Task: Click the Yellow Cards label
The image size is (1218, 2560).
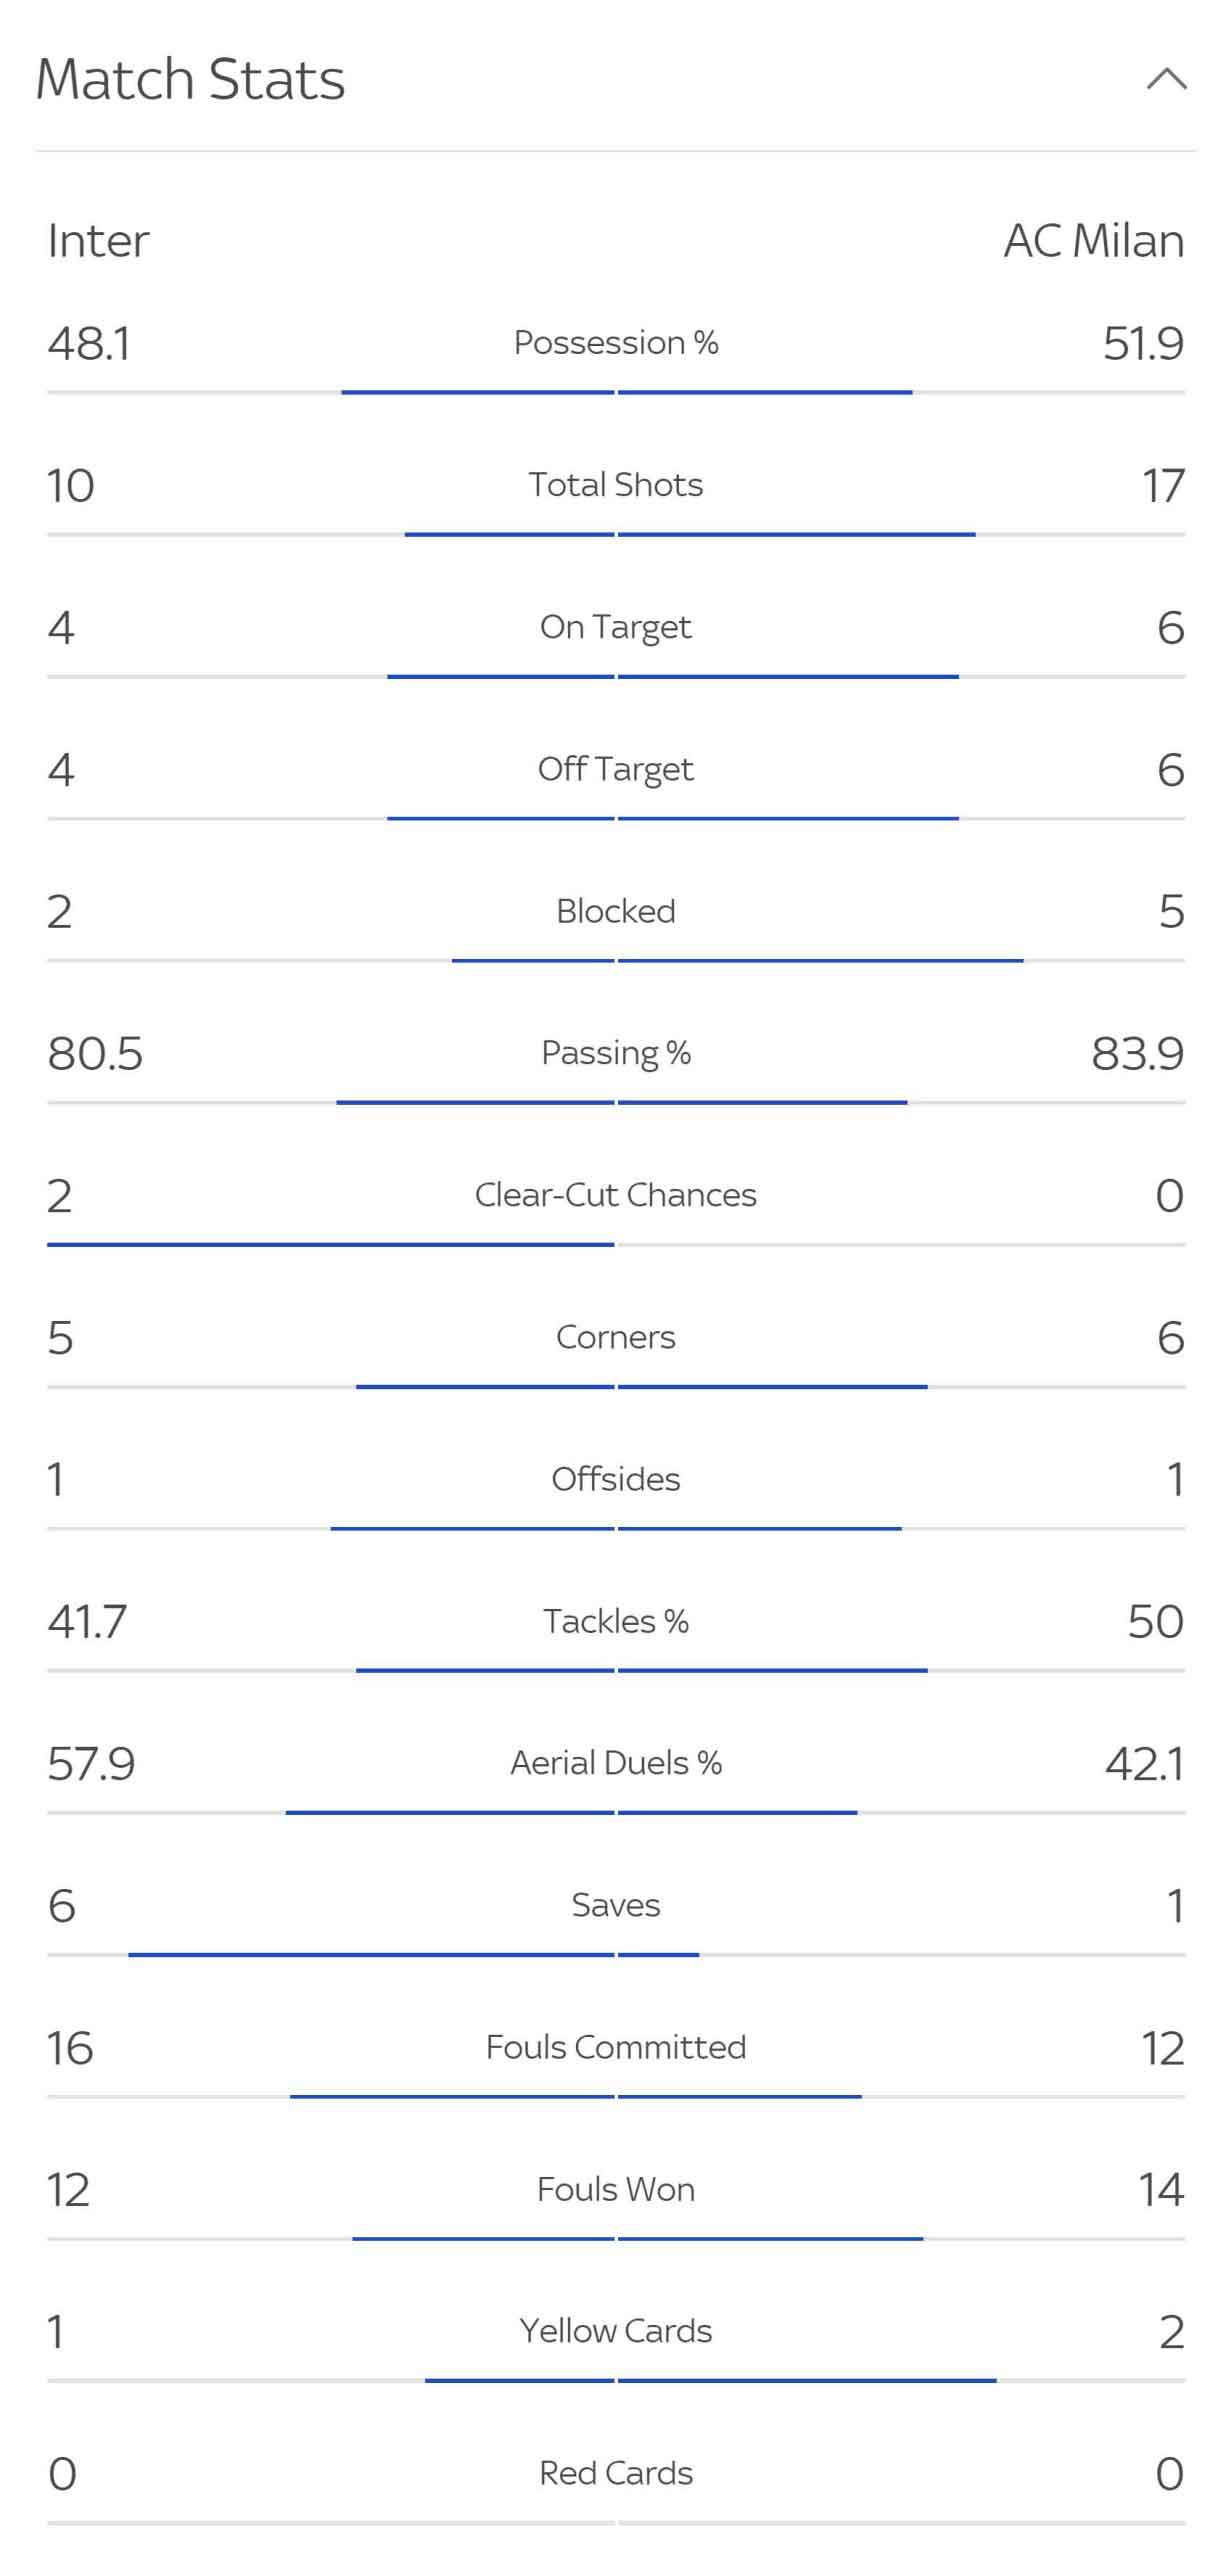Action: point(616,2331)
